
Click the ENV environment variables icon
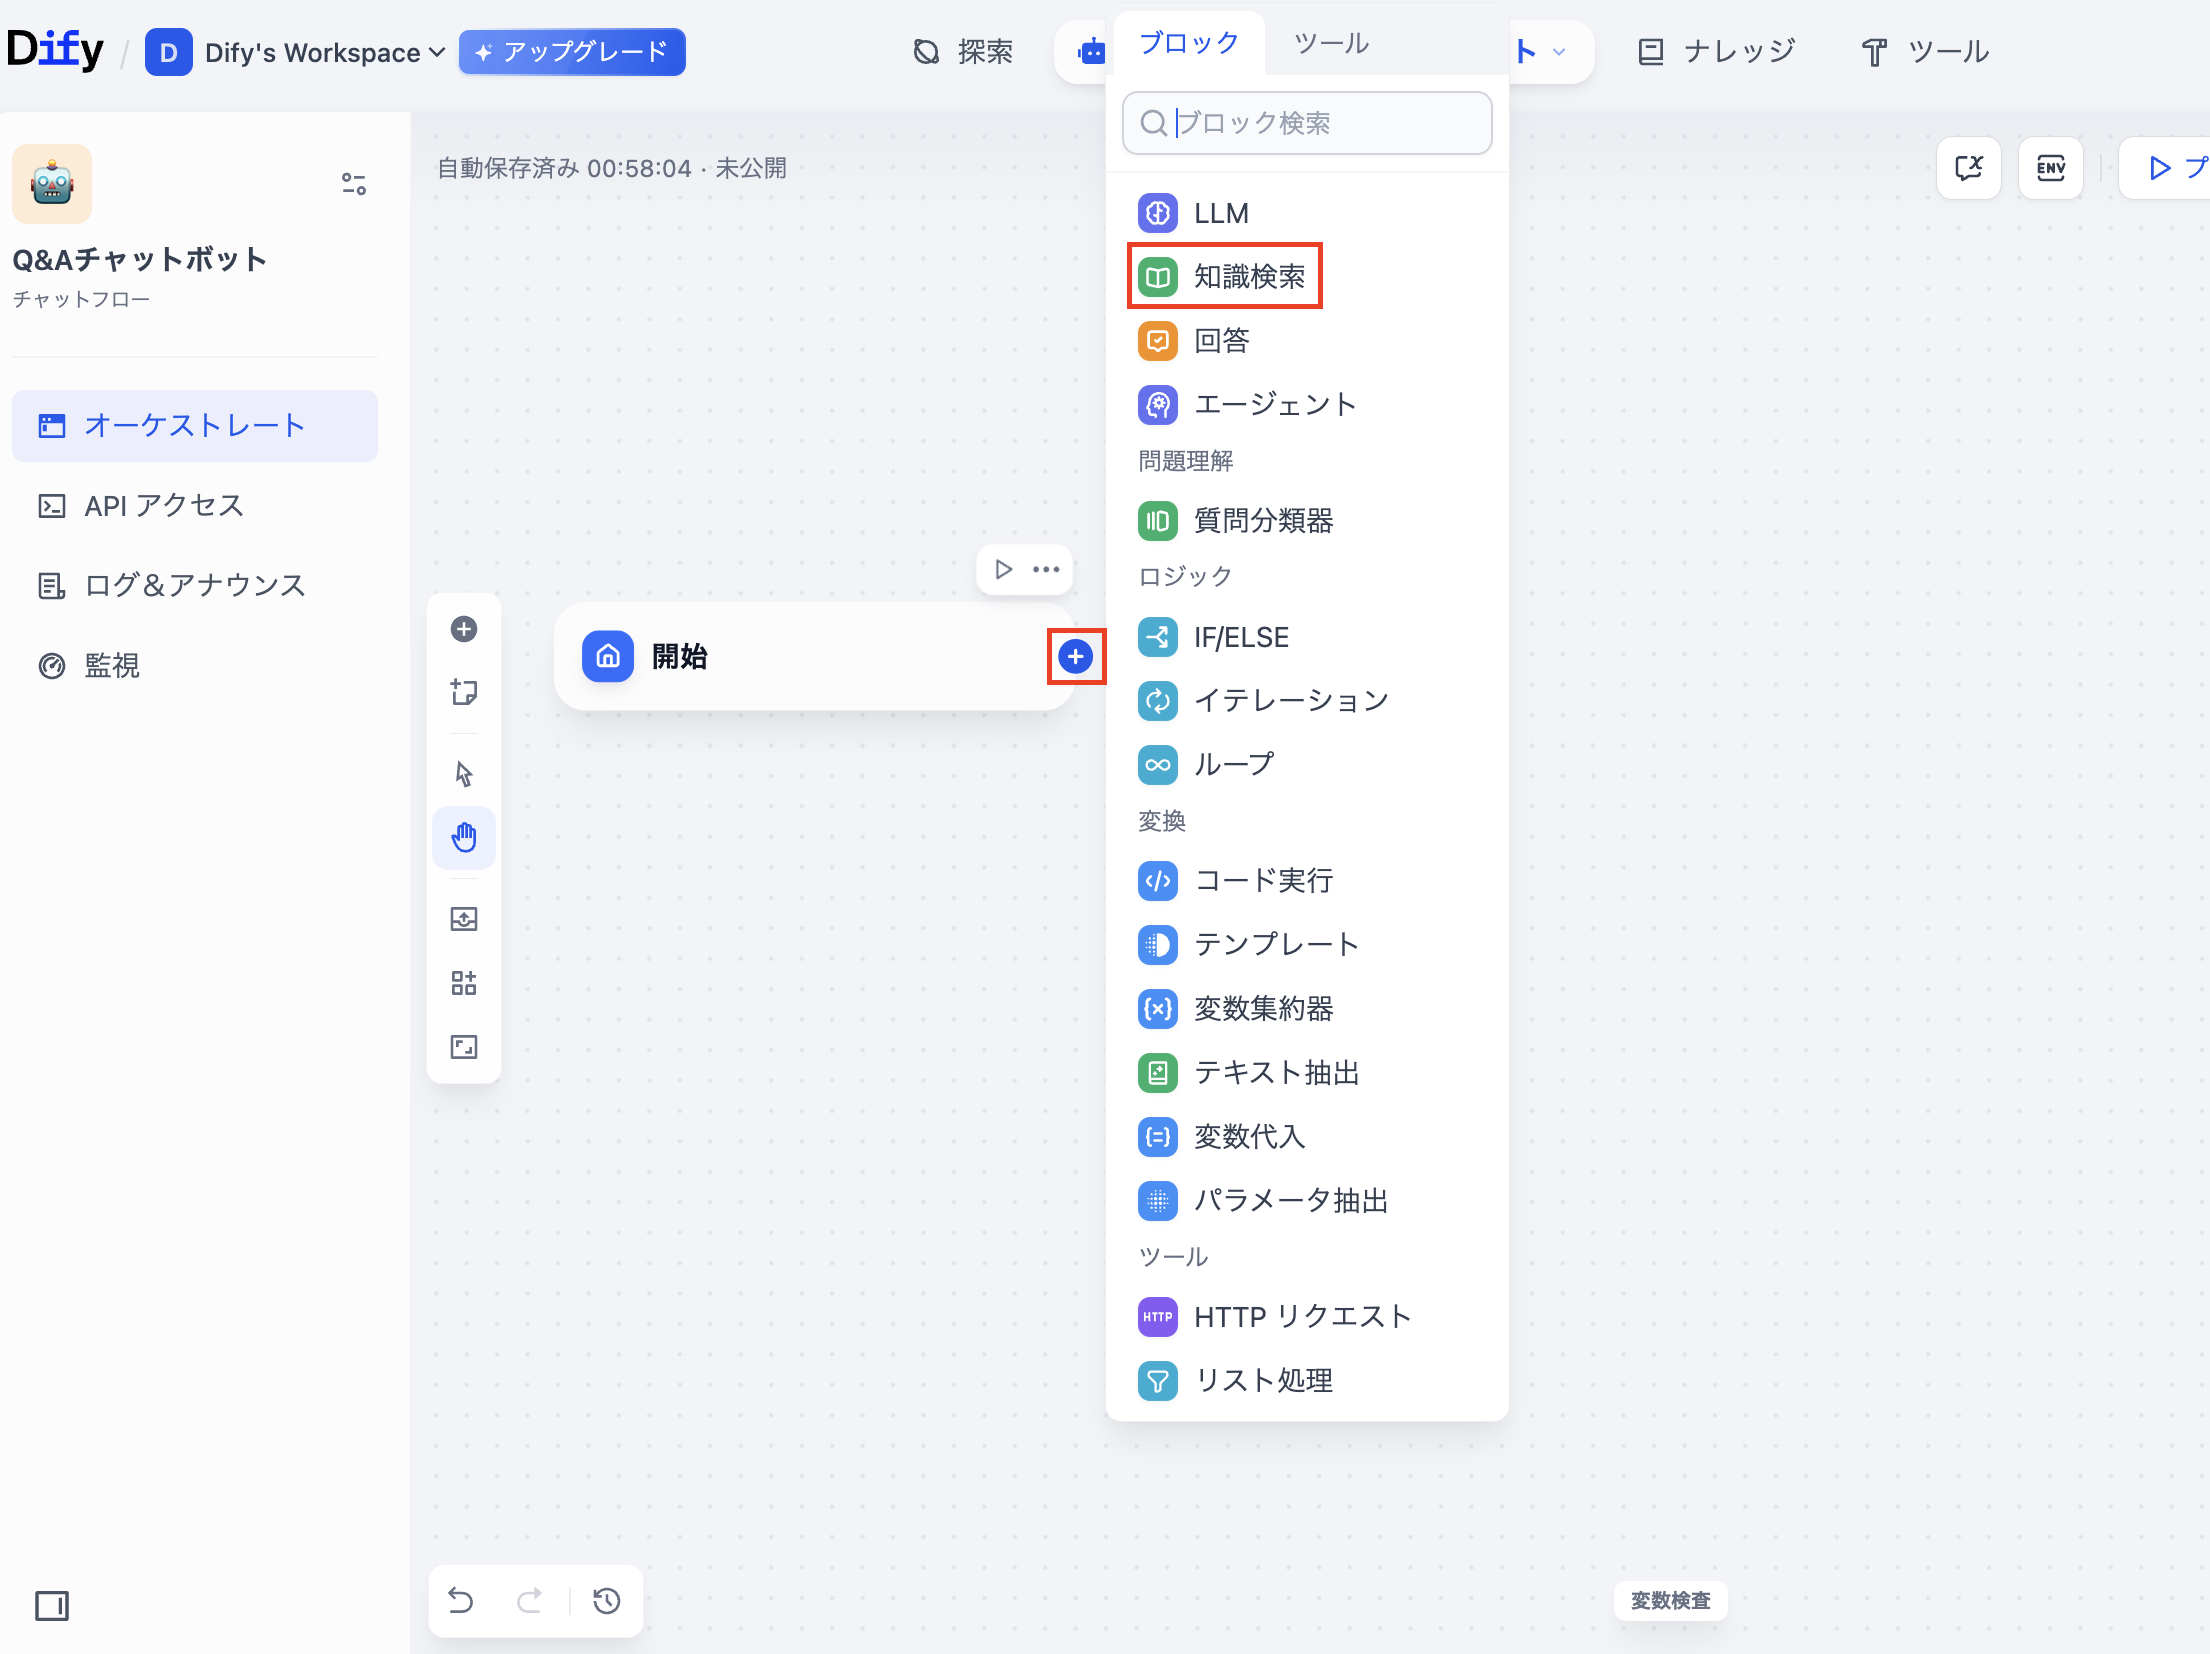[x=2050, y=168]
